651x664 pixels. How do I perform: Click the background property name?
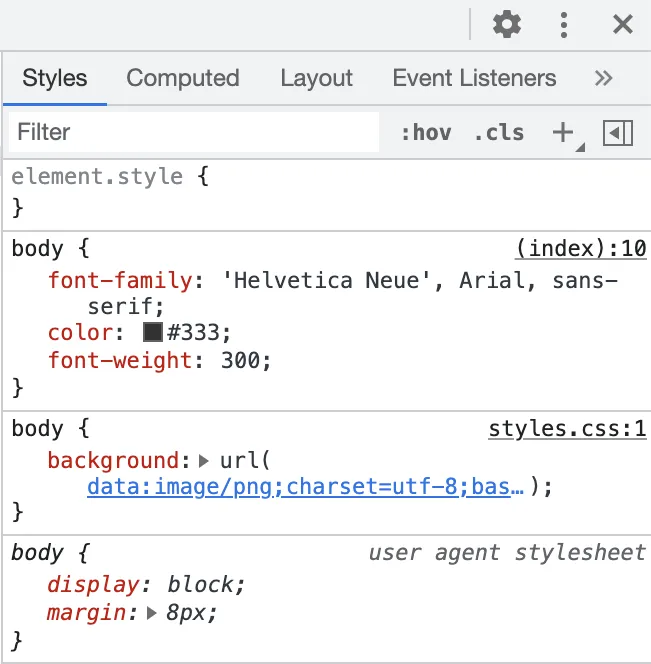pyautogui.click(x=114, y=461)
